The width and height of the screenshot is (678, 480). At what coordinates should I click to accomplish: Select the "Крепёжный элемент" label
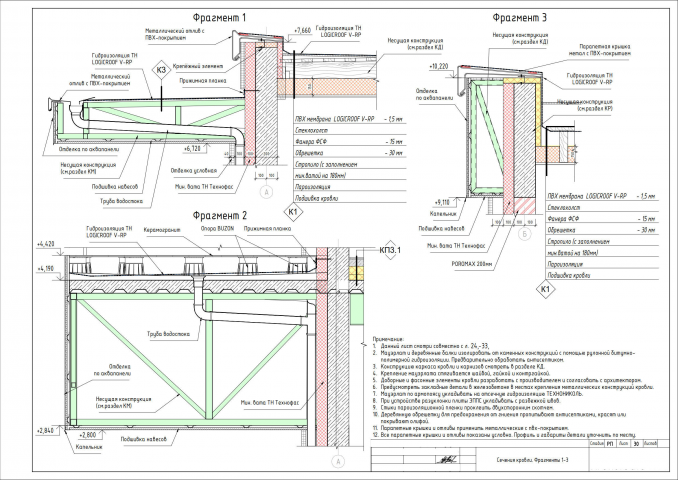pyautogui.click(x=198, y=66)
